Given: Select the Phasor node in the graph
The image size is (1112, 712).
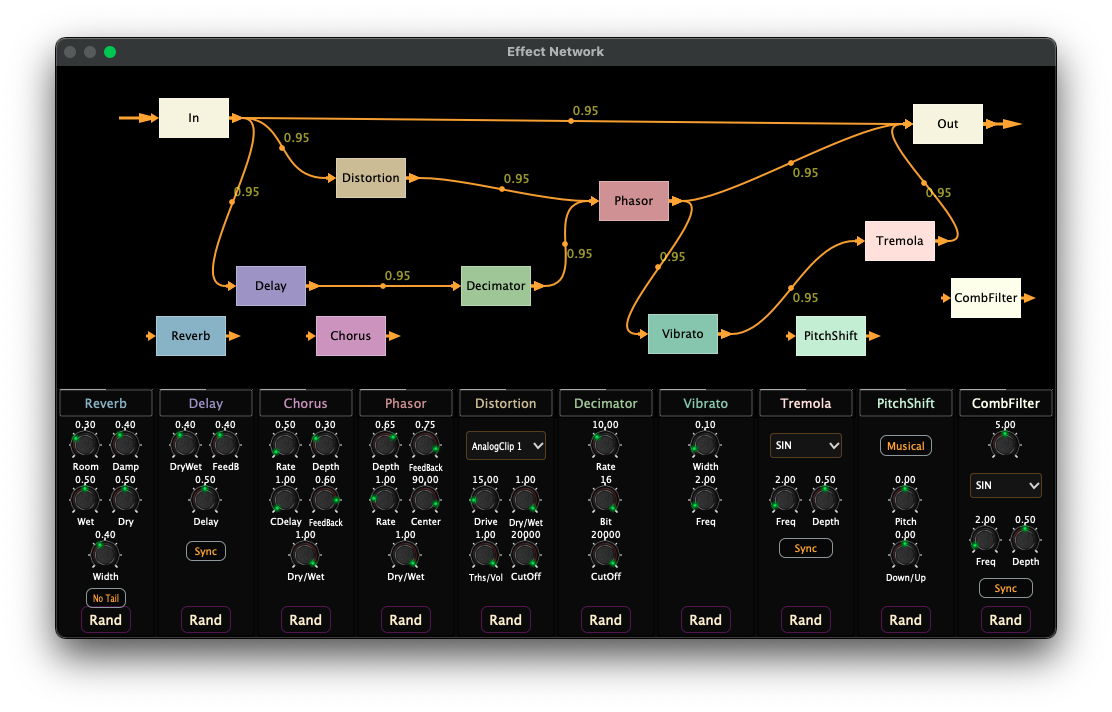Looking at the screenshot, I should [634, 201].
